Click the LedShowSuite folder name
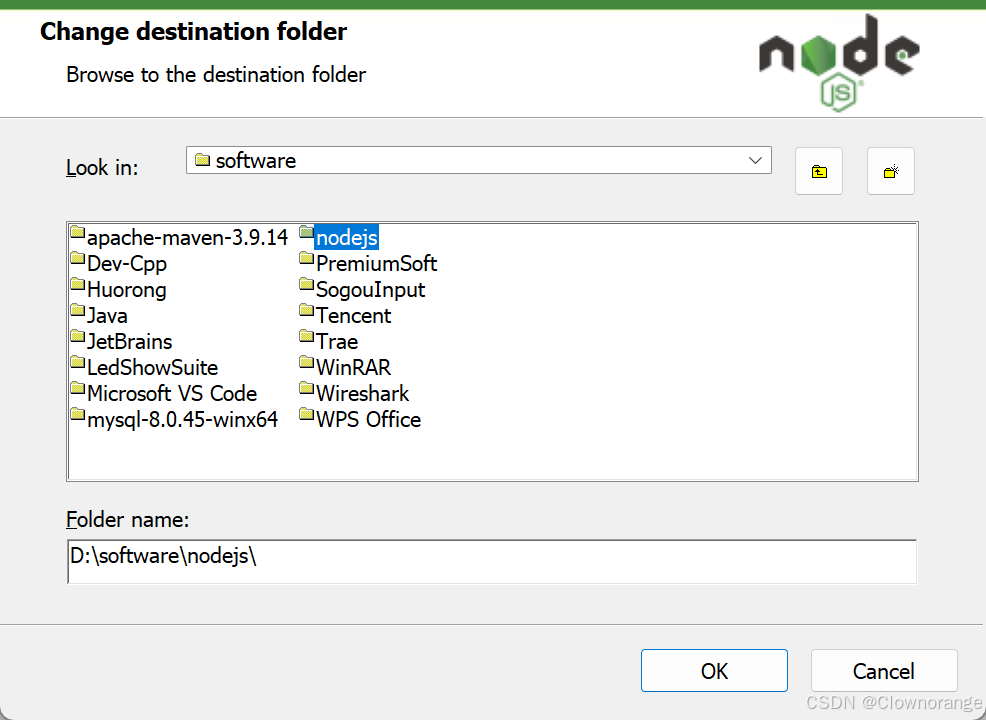Viewport: 986px width, 720px height. (153, 367)
